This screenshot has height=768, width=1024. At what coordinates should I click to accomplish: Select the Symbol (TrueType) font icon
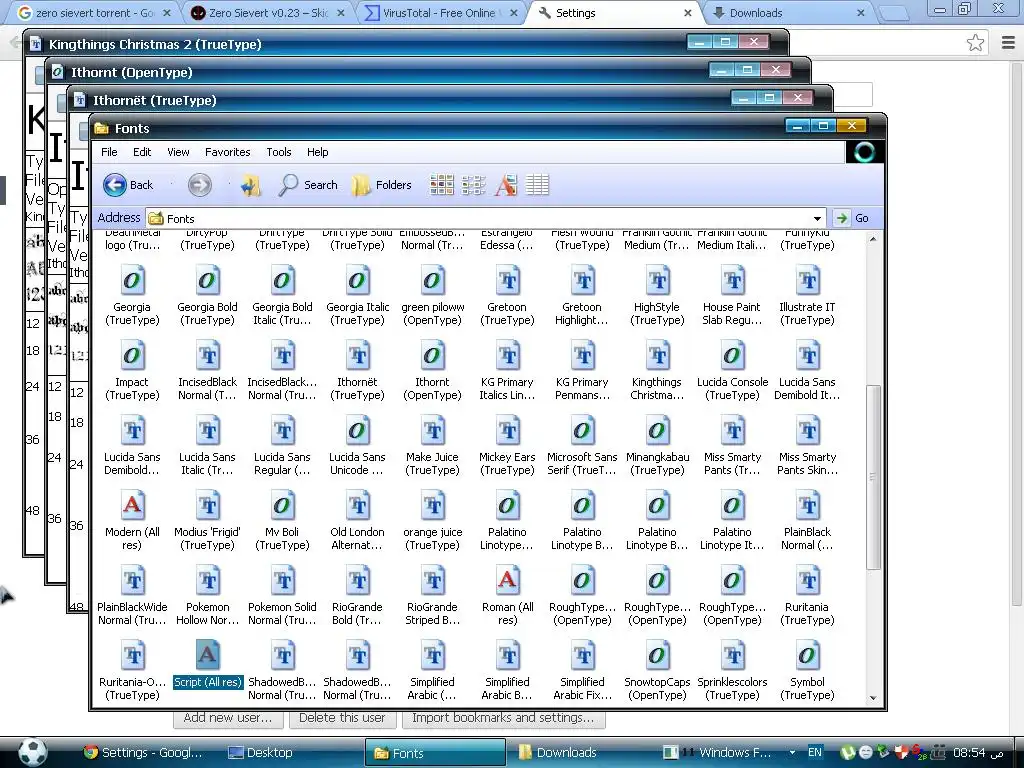(808, 655)
